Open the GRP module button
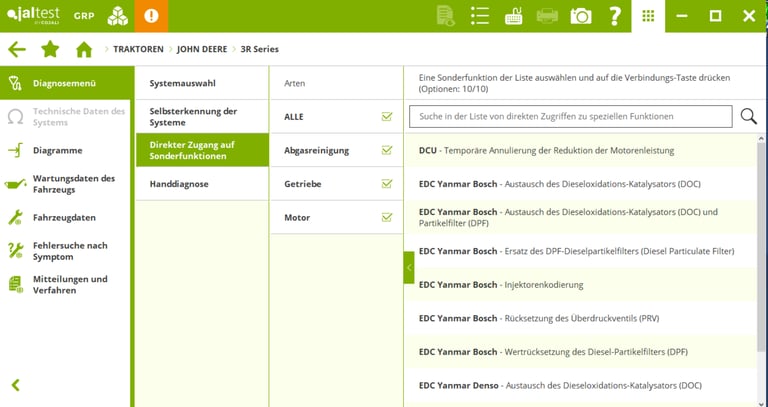This screenshot has height=407, width=768. click(84, 16)
